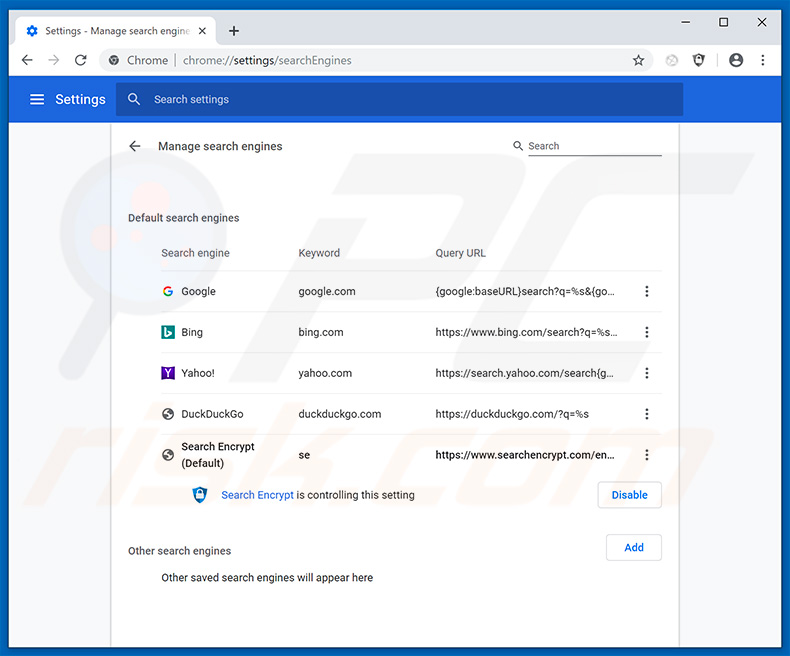
Task: Open more actions for Bing search engine
Action: [647, 332]
